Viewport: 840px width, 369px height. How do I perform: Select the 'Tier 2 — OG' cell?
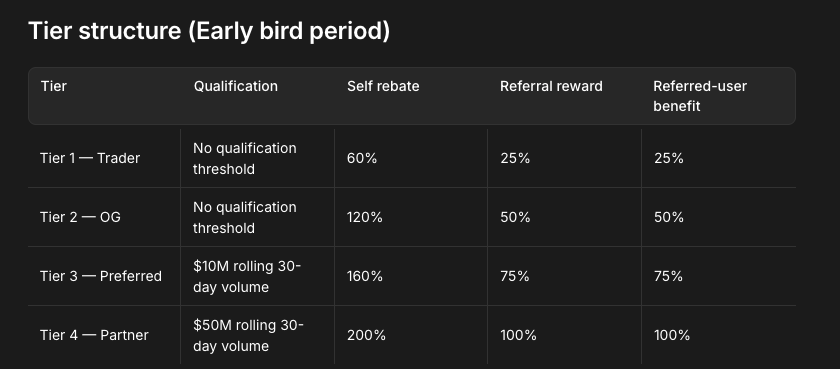click(x=80, y=217)
